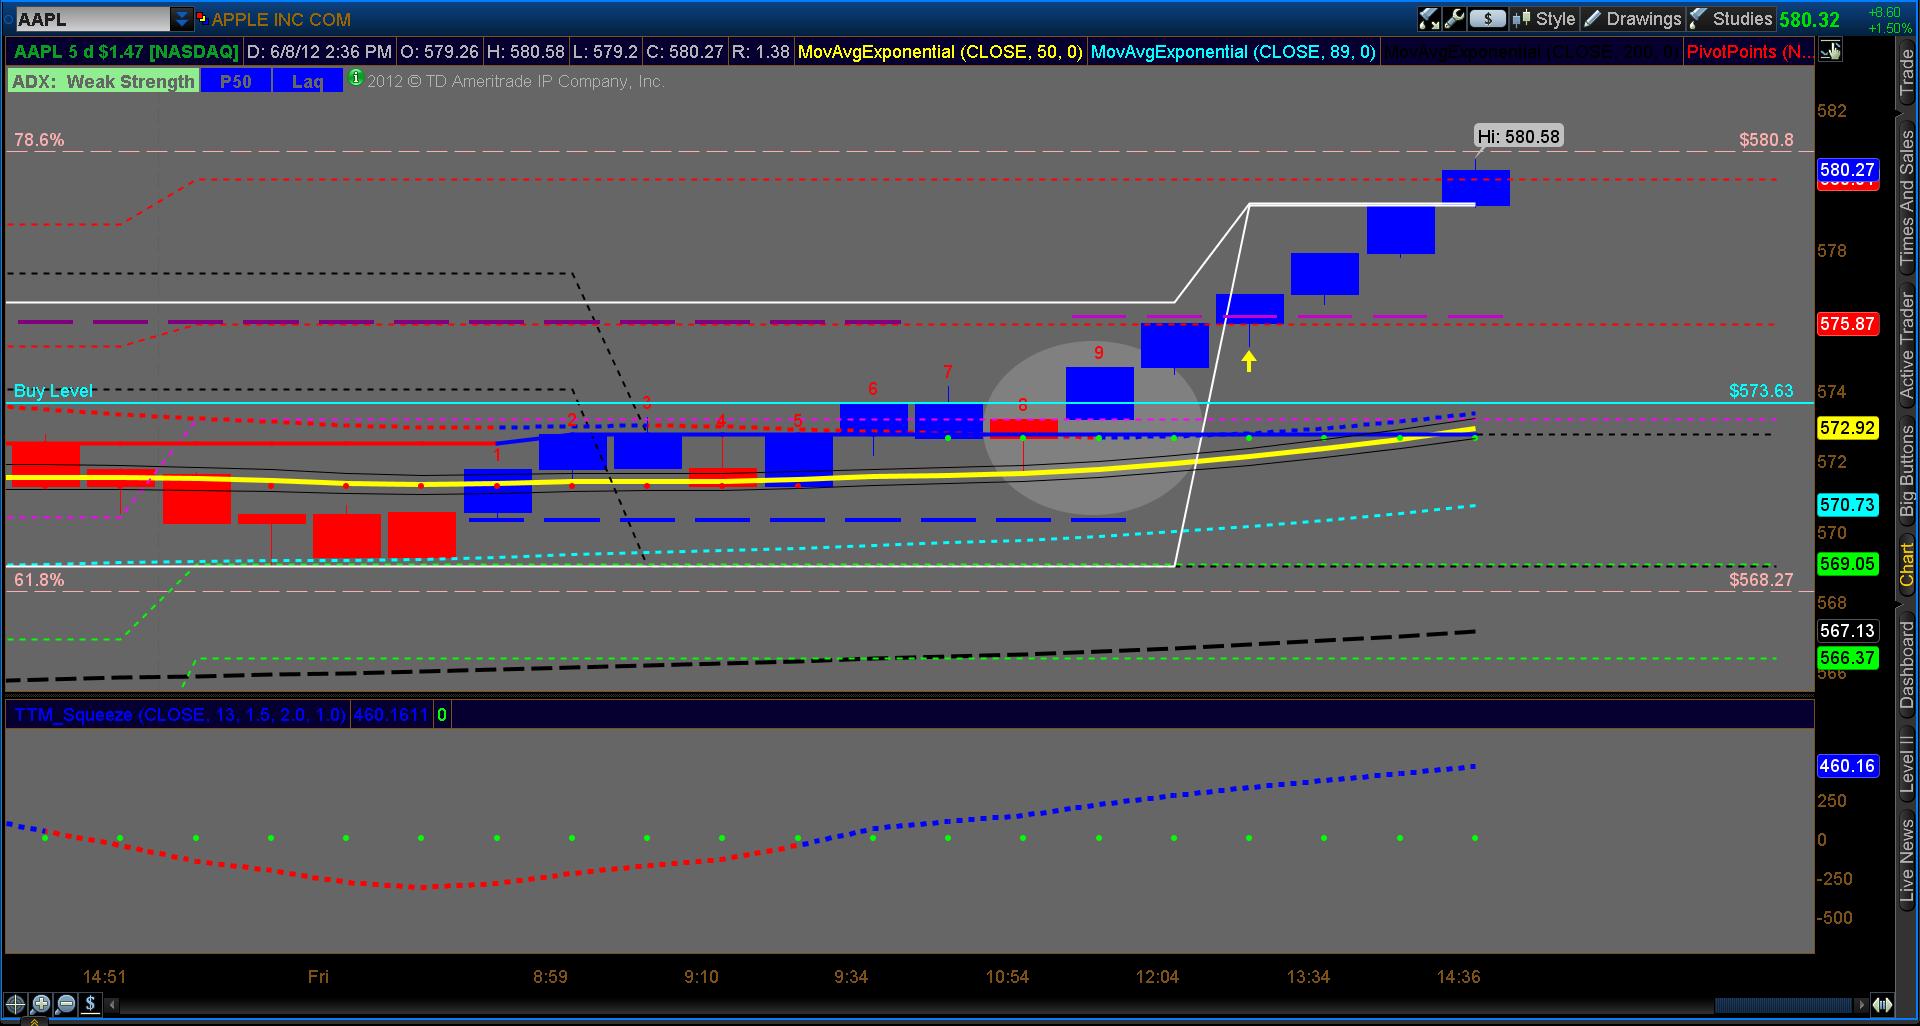Click the ADX Weak Strength label

coord(103,81)
